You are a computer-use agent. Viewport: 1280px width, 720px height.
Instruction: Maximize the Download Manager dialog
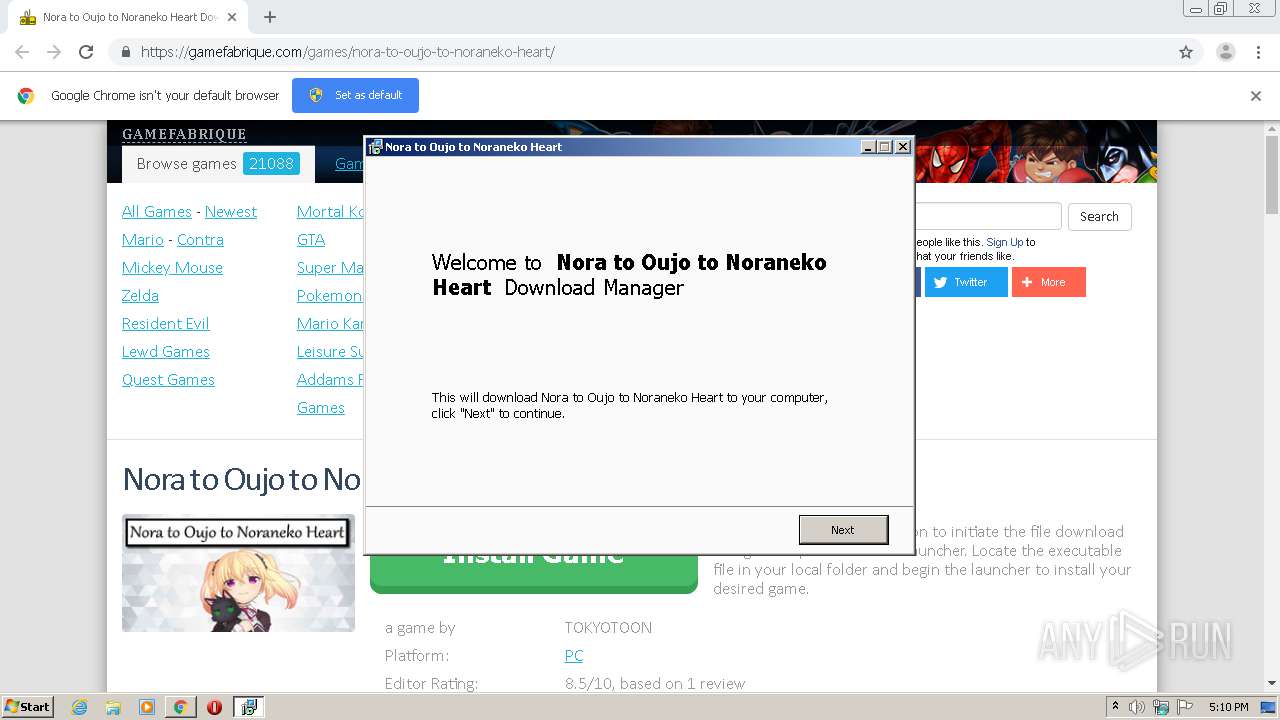pos(884,147)
